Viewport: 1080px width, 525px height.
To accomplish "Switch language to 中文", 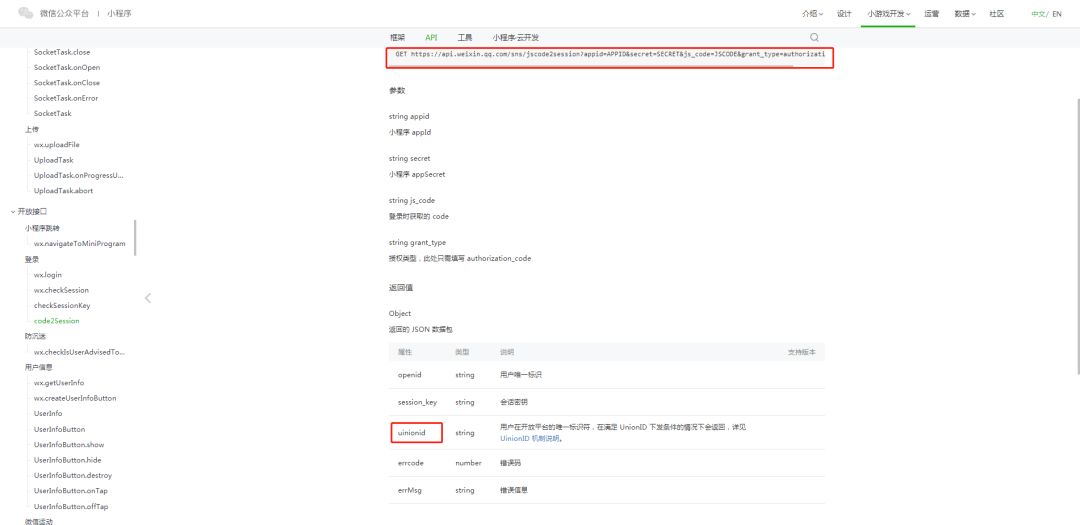I will (1038, 14).
